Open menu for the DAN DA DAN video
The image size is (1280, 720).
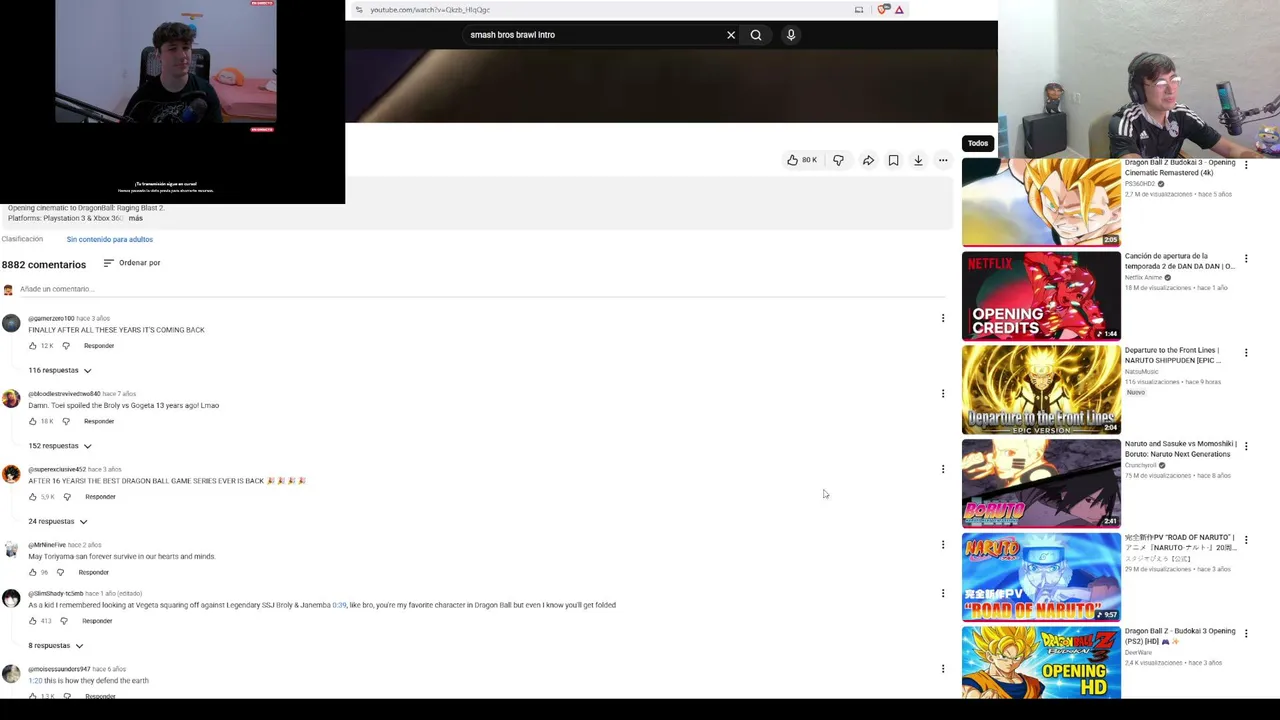1246,259
